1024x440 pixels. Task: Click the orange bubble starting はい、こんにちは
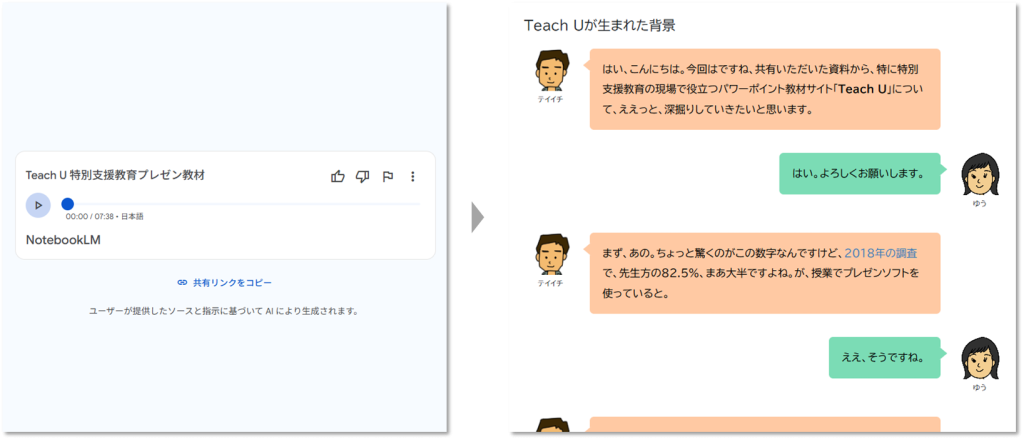click(765, 89)
